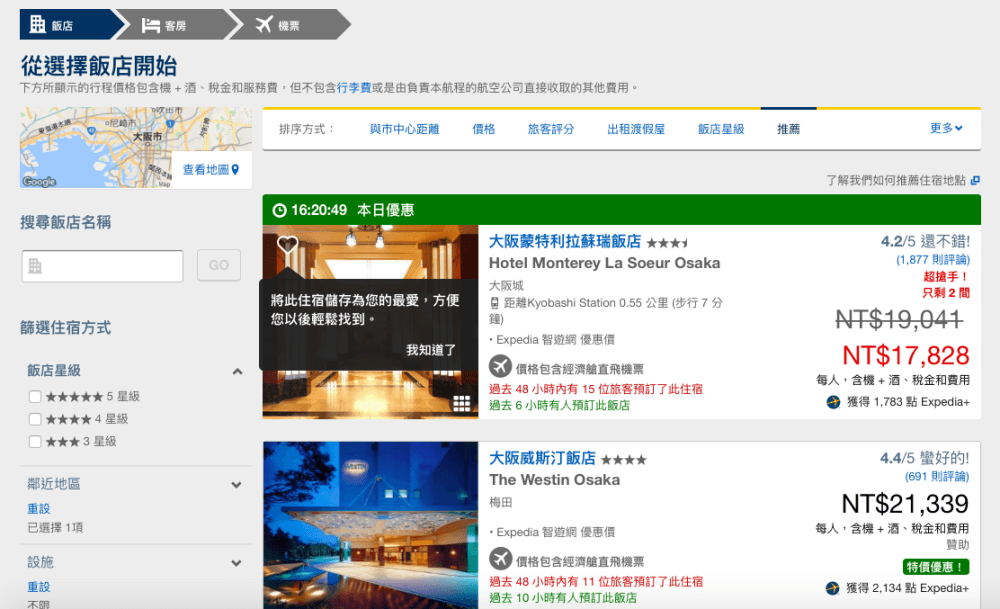The width and height of the screenshot is (1000, 609).
Task: Reset the 鄰近地區 filter with 重設
Action: click(x=38, y=509)
